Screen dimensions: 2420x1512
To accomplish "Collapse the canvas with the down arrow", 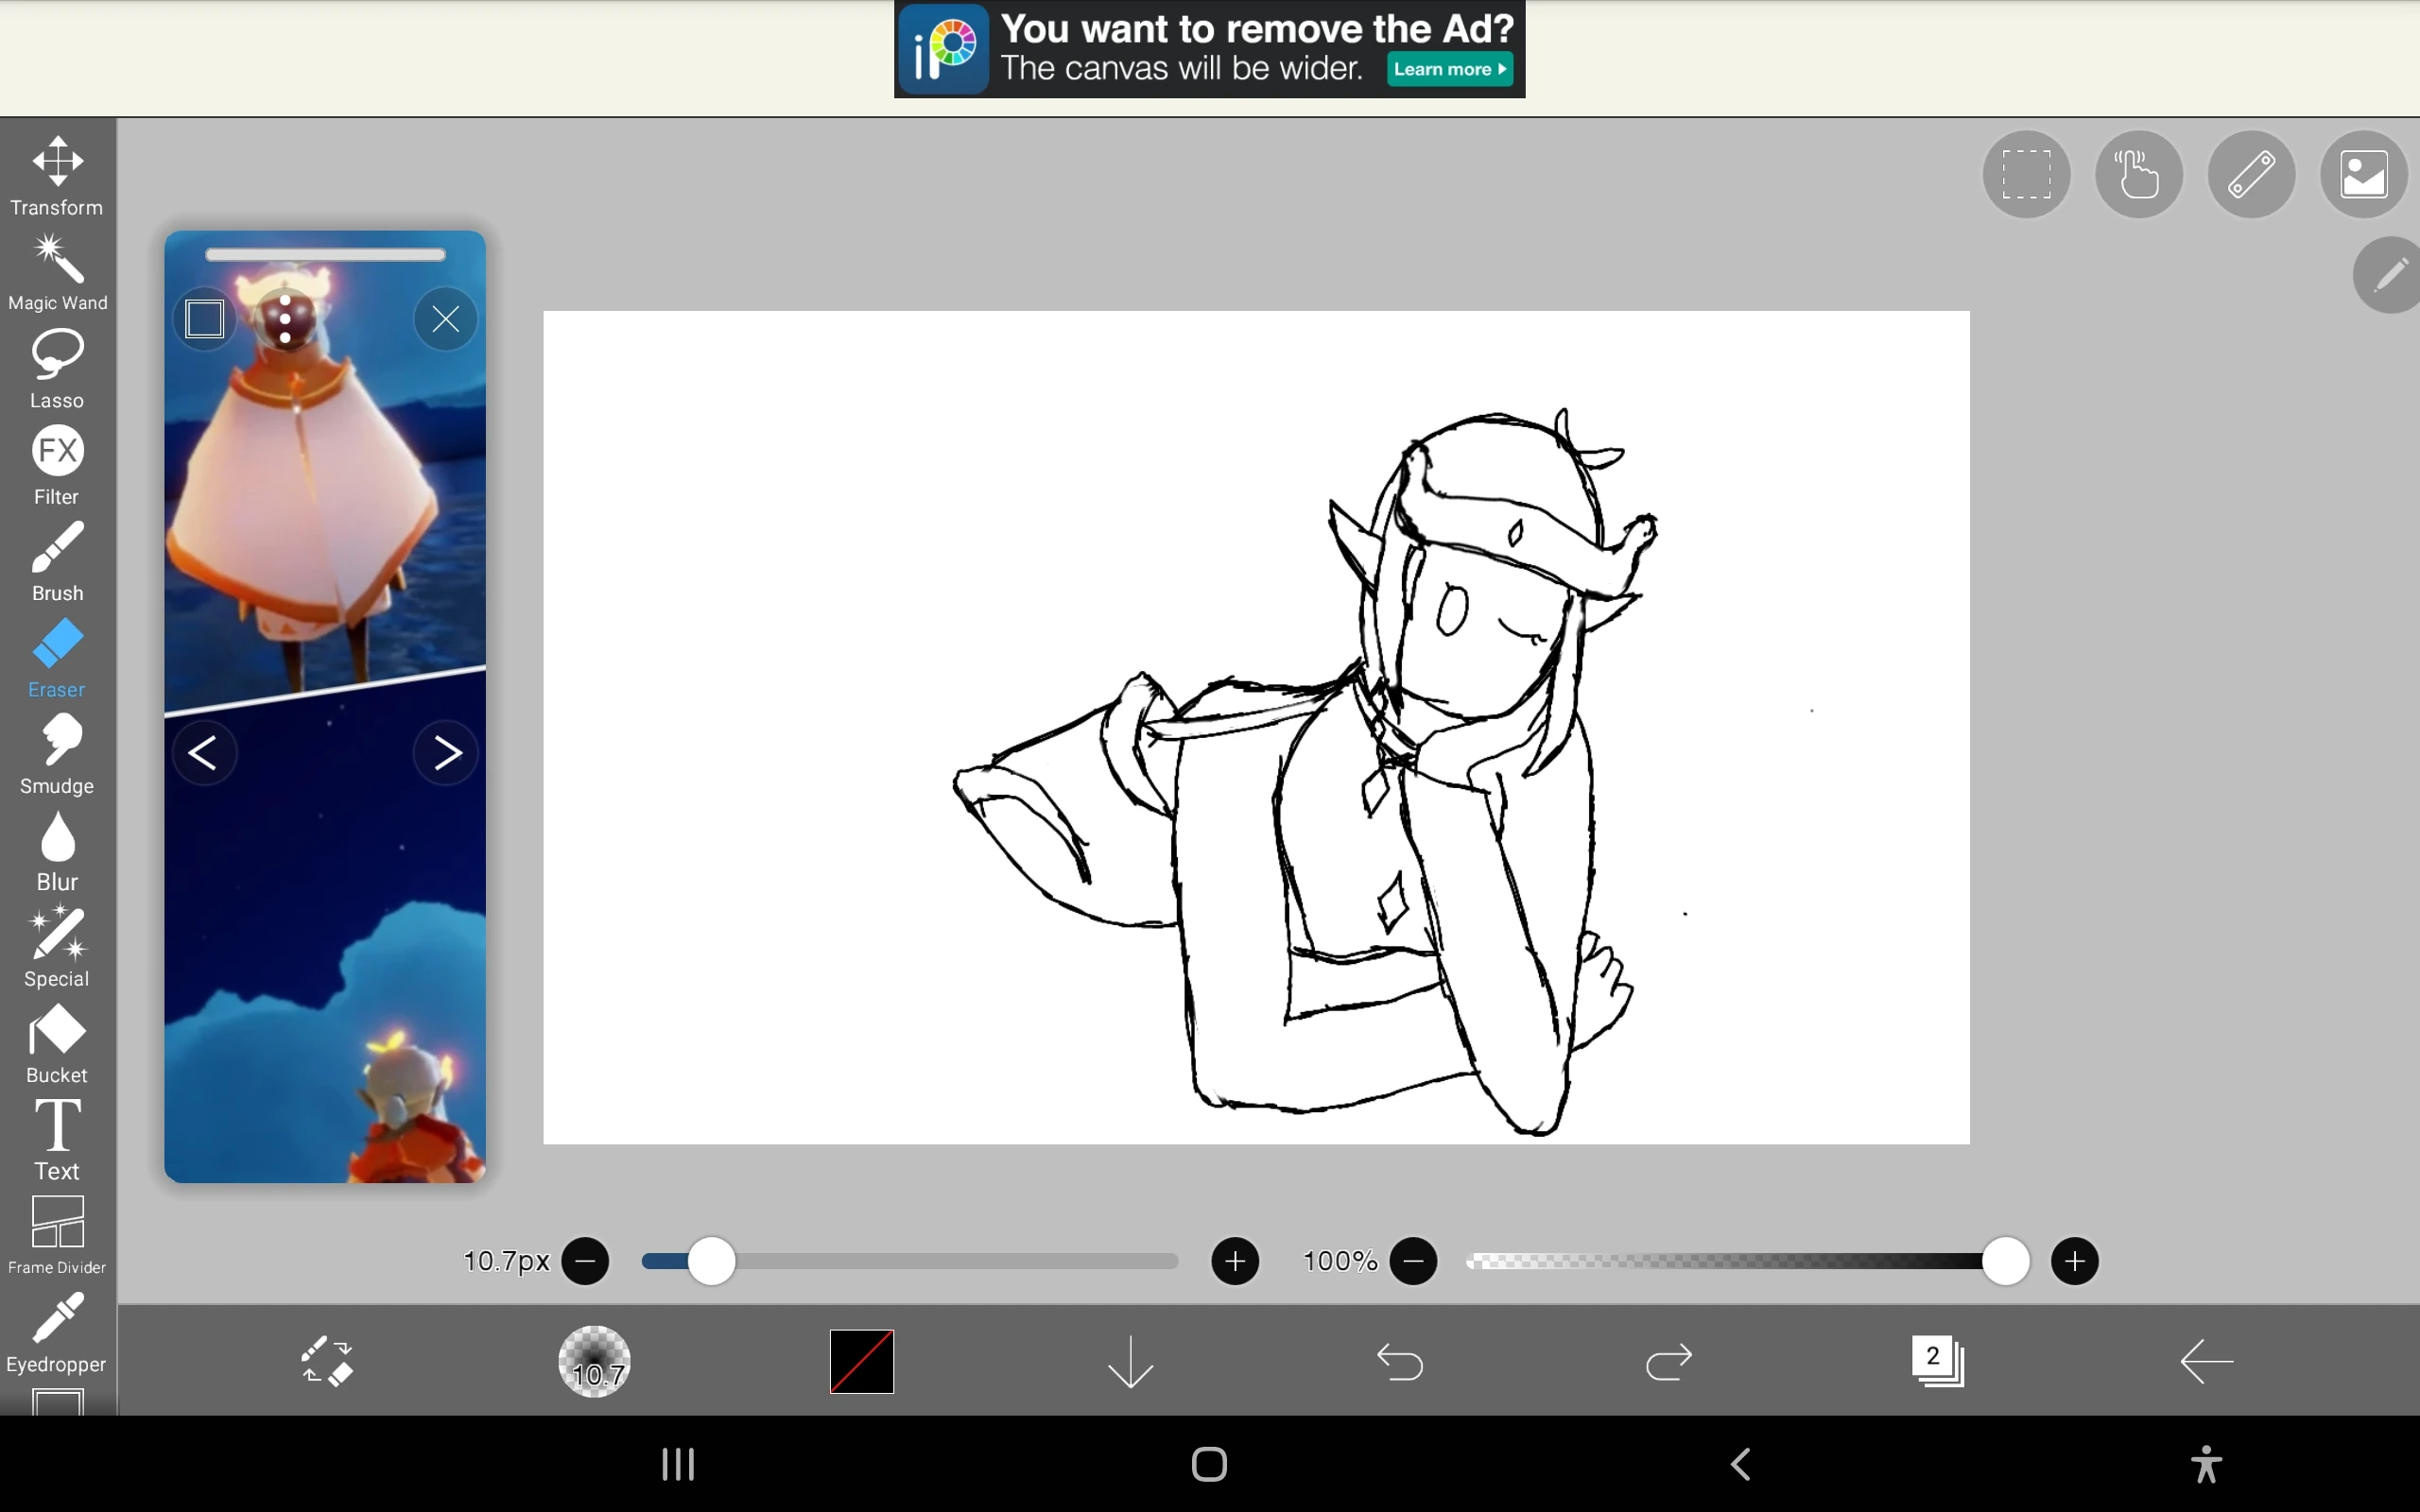I will tap(1129, 1361).
